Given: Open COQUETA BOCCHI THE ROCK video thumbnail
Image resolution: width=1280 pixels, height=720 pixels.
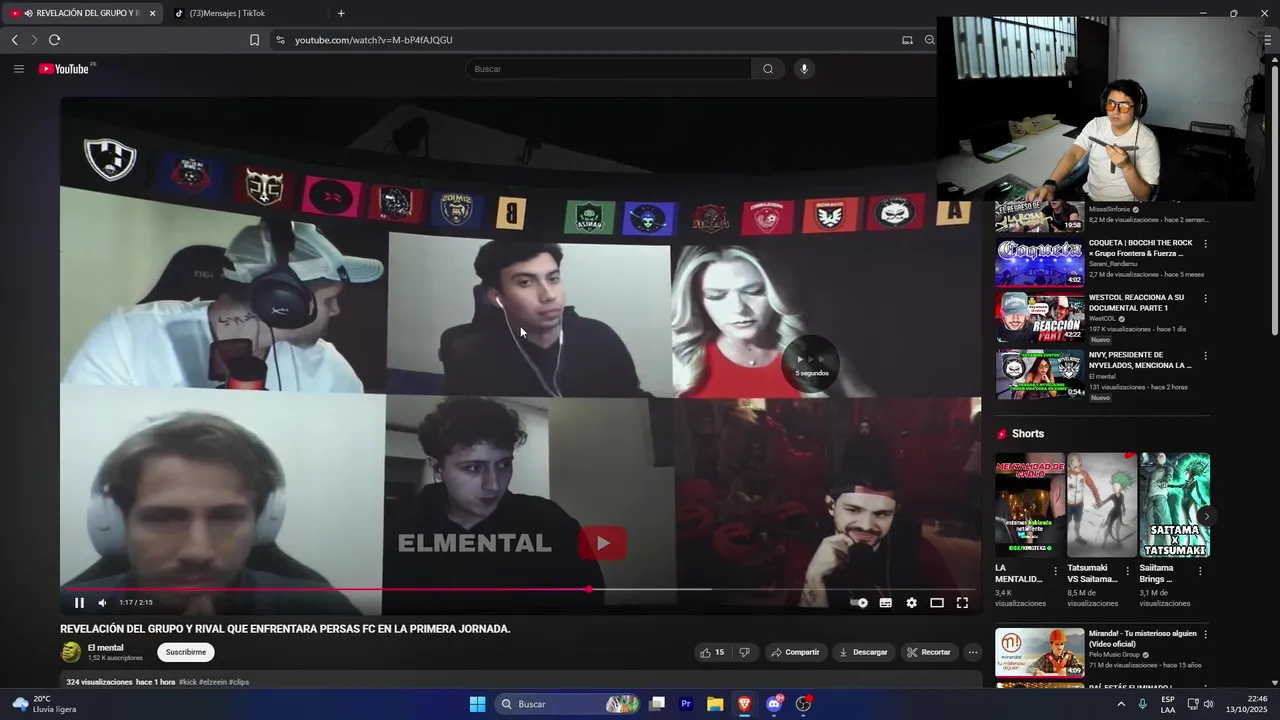Looking at the screenshot, I should point(1039,263).
